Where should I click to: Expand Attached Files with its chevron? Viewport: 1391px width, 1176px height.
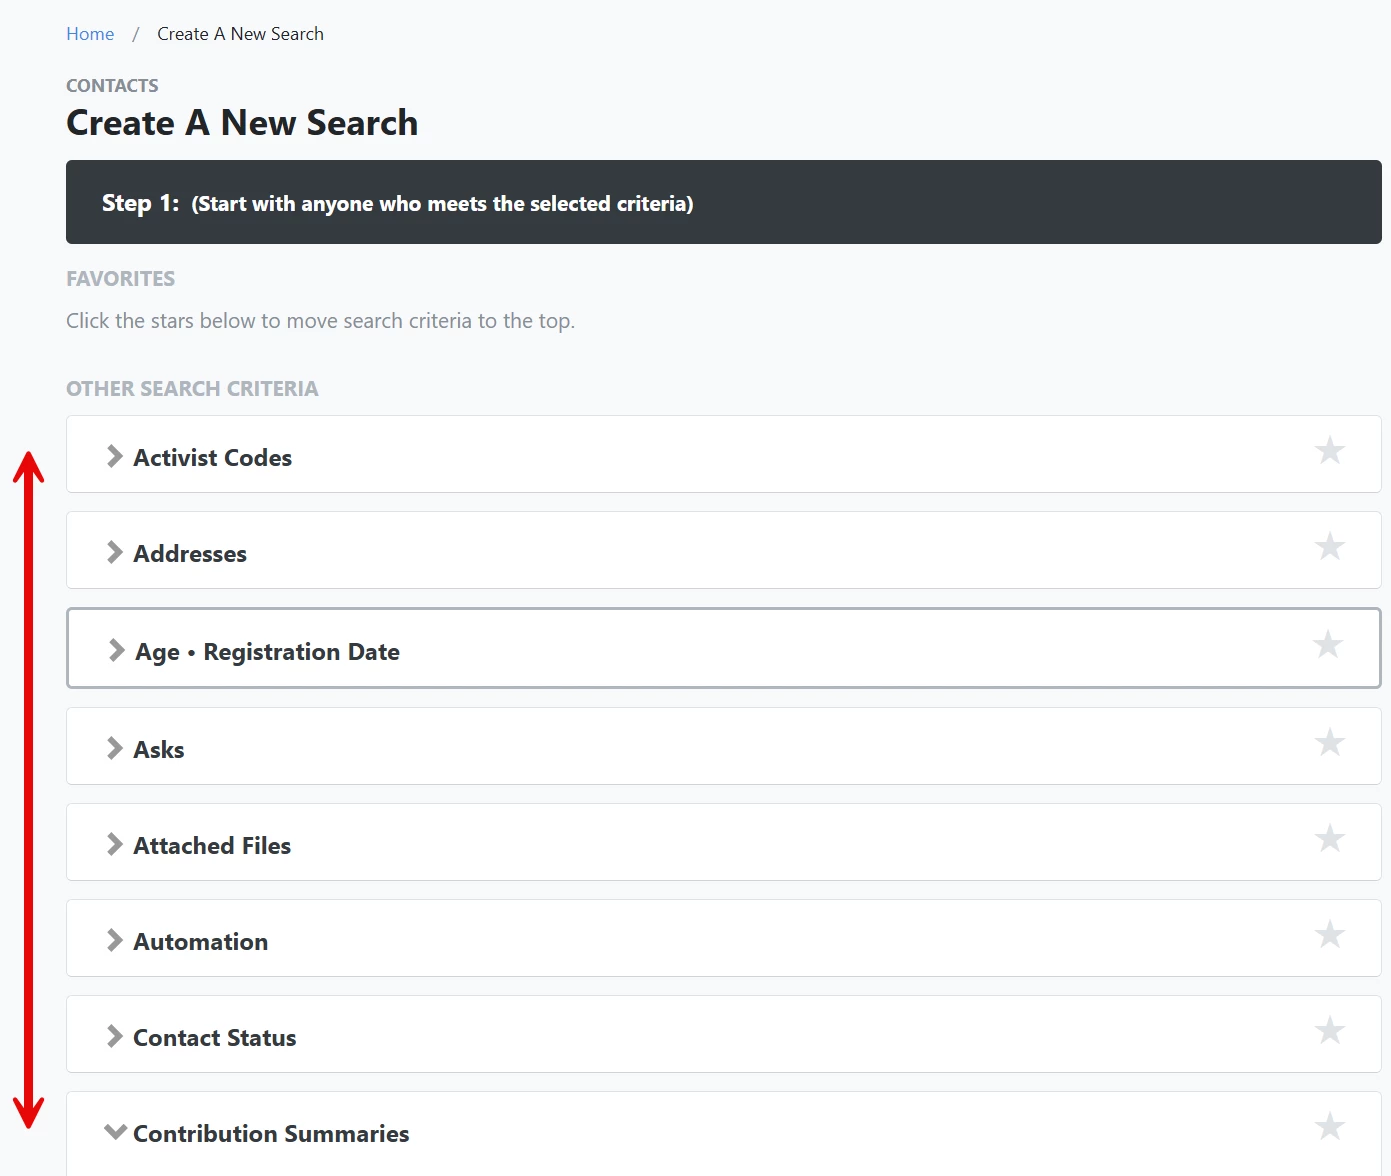pos(114,844)
